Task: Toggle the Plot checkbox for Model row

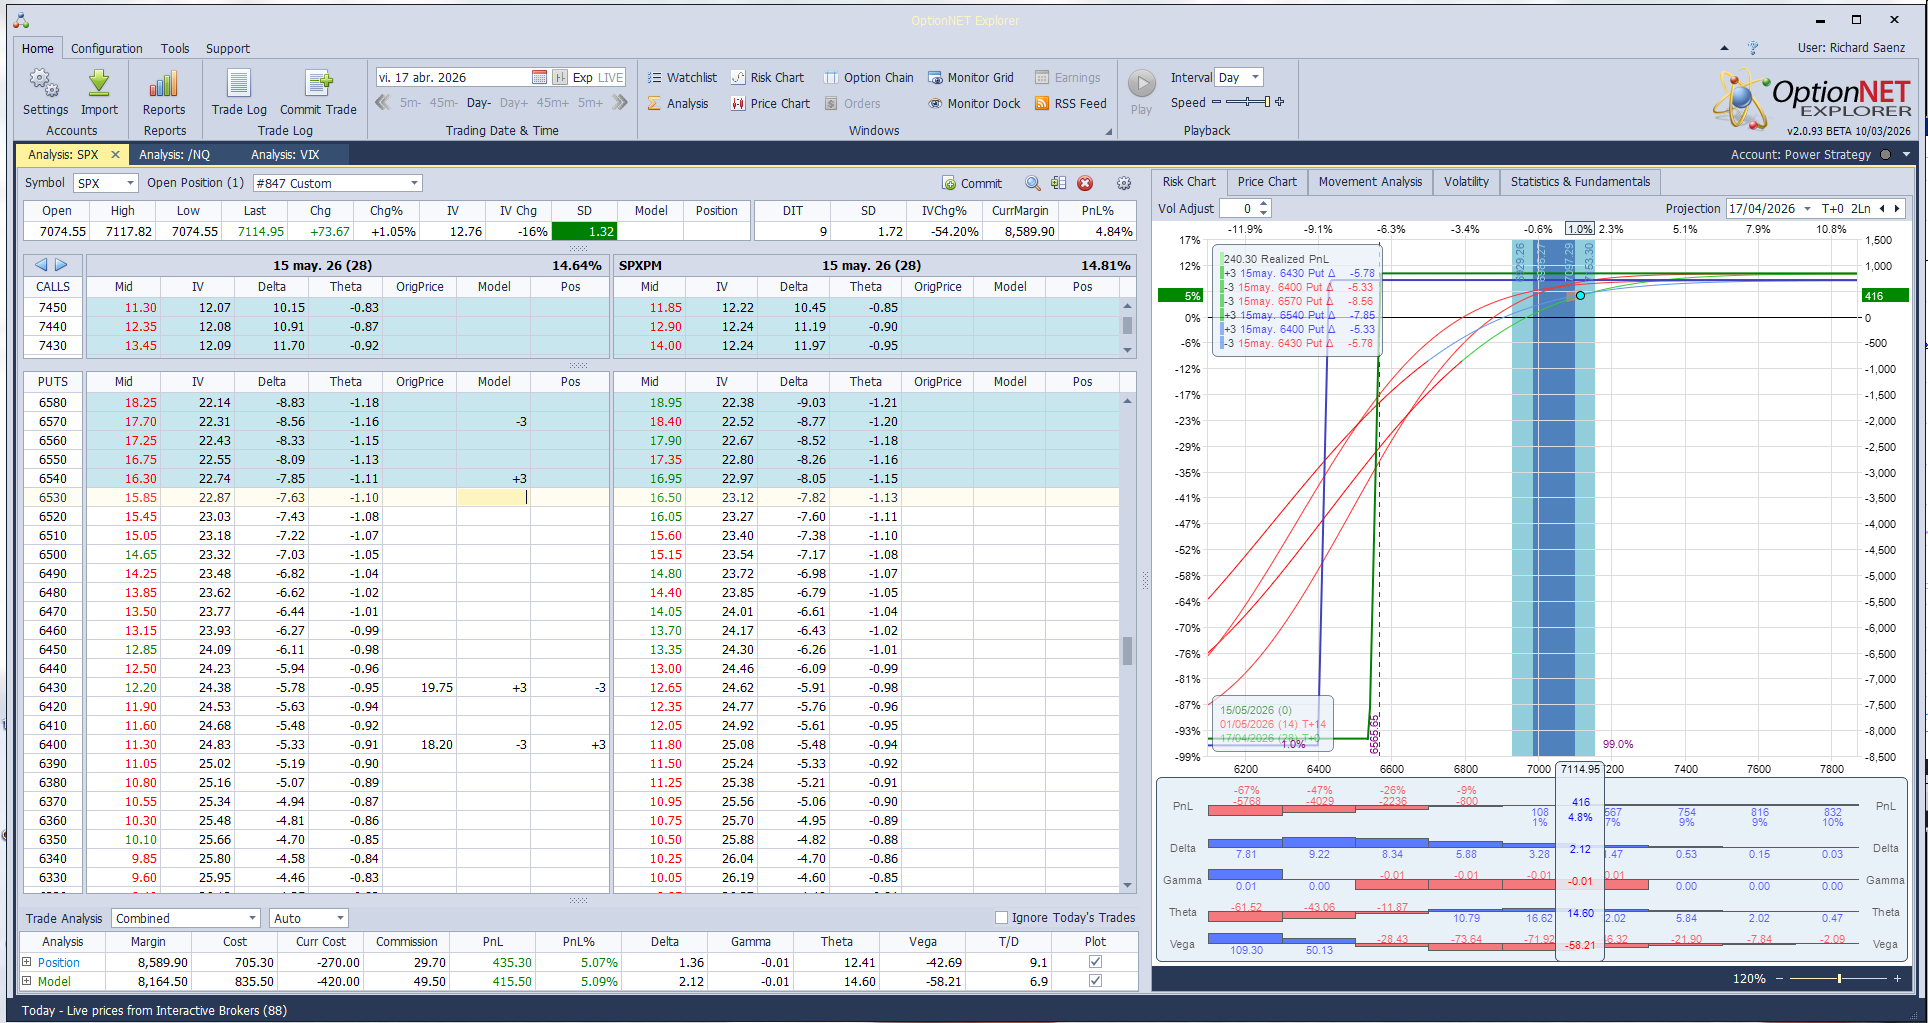Action: [x=1095, y=981]
